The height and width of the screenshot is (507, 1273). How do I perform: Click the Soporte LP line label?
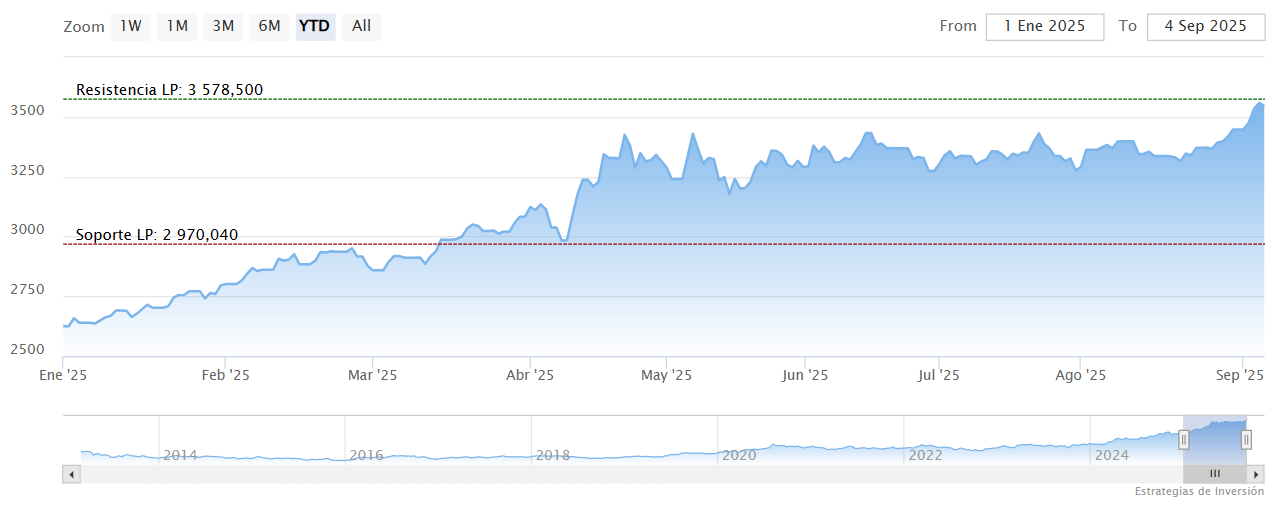point(157,235)
